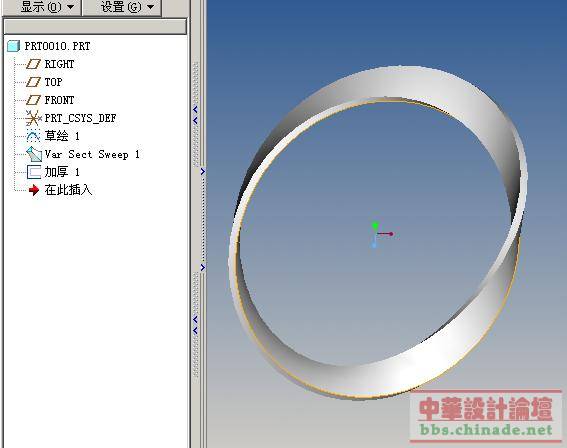Click the Var Sect Sweep 1 icon

coord(34,154)
